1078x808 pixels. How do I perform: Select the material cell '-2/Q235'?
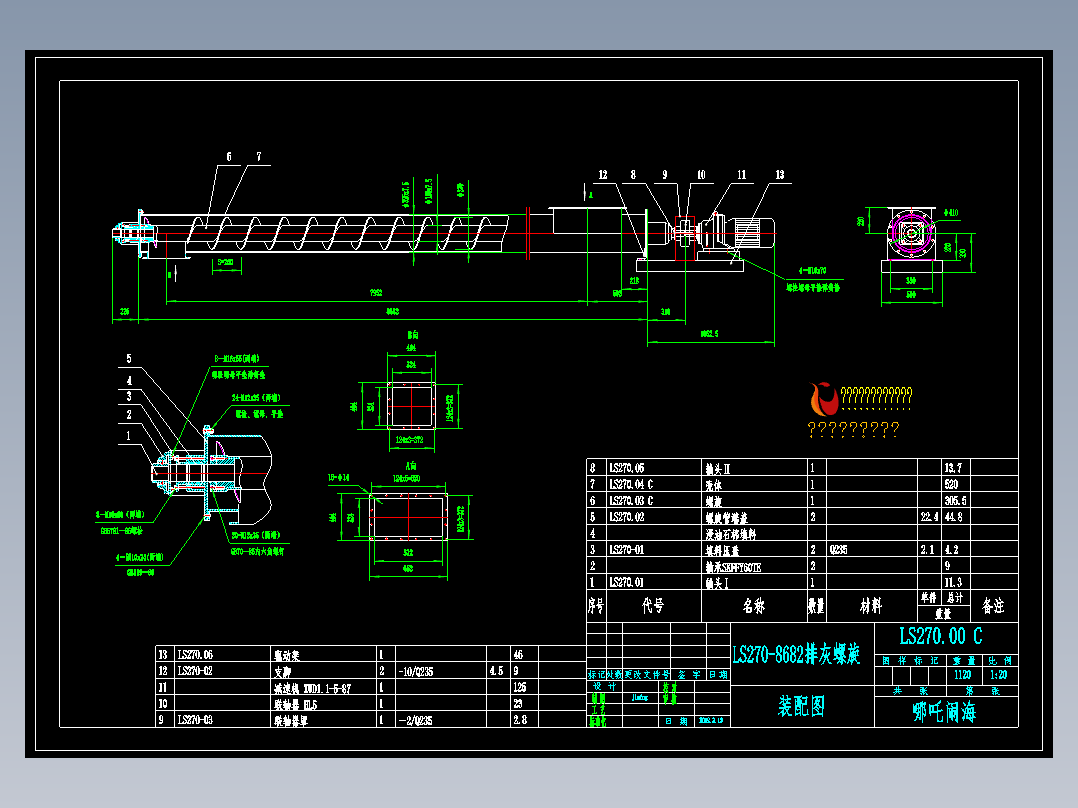[415, 720]
